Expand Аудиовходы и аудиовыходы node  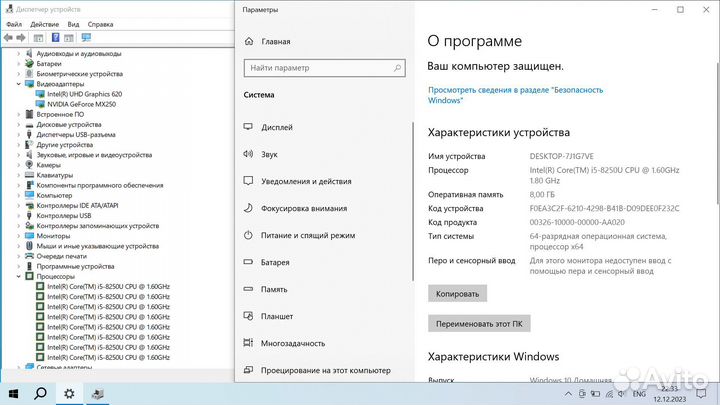click(19, 54)
